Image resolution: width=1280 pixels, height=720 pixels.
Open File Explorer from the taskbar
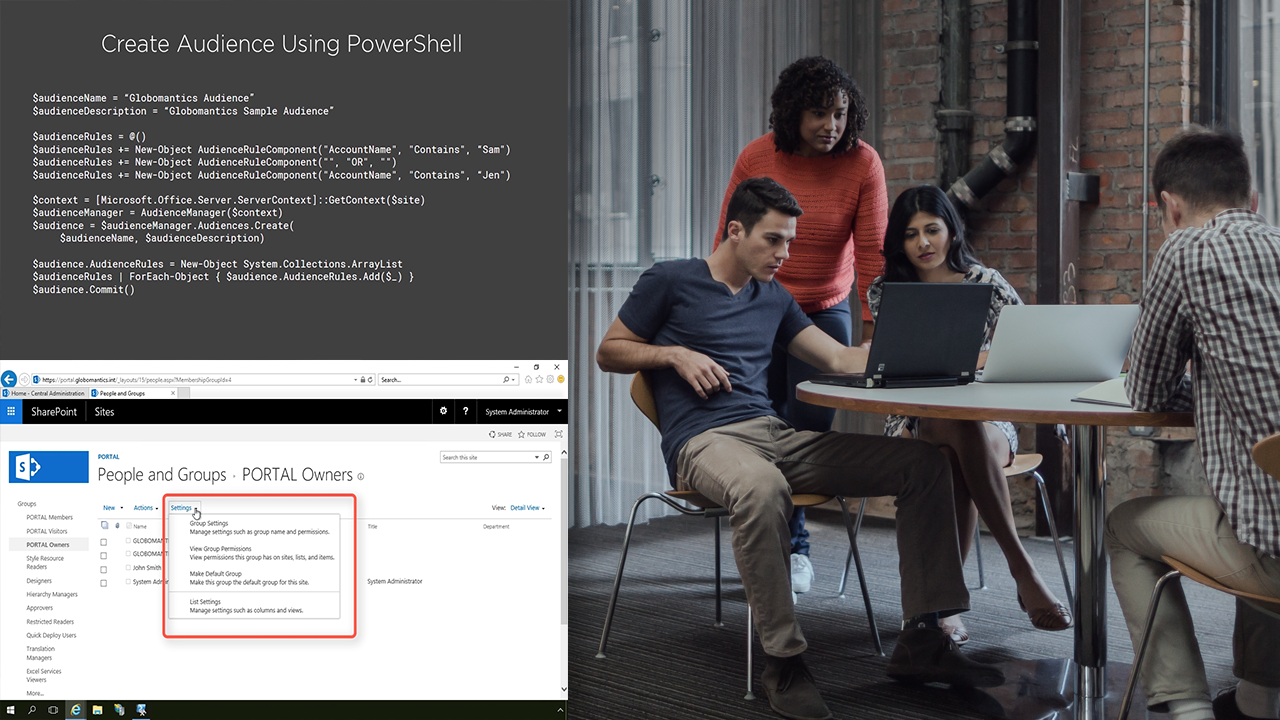coord(98,710)
